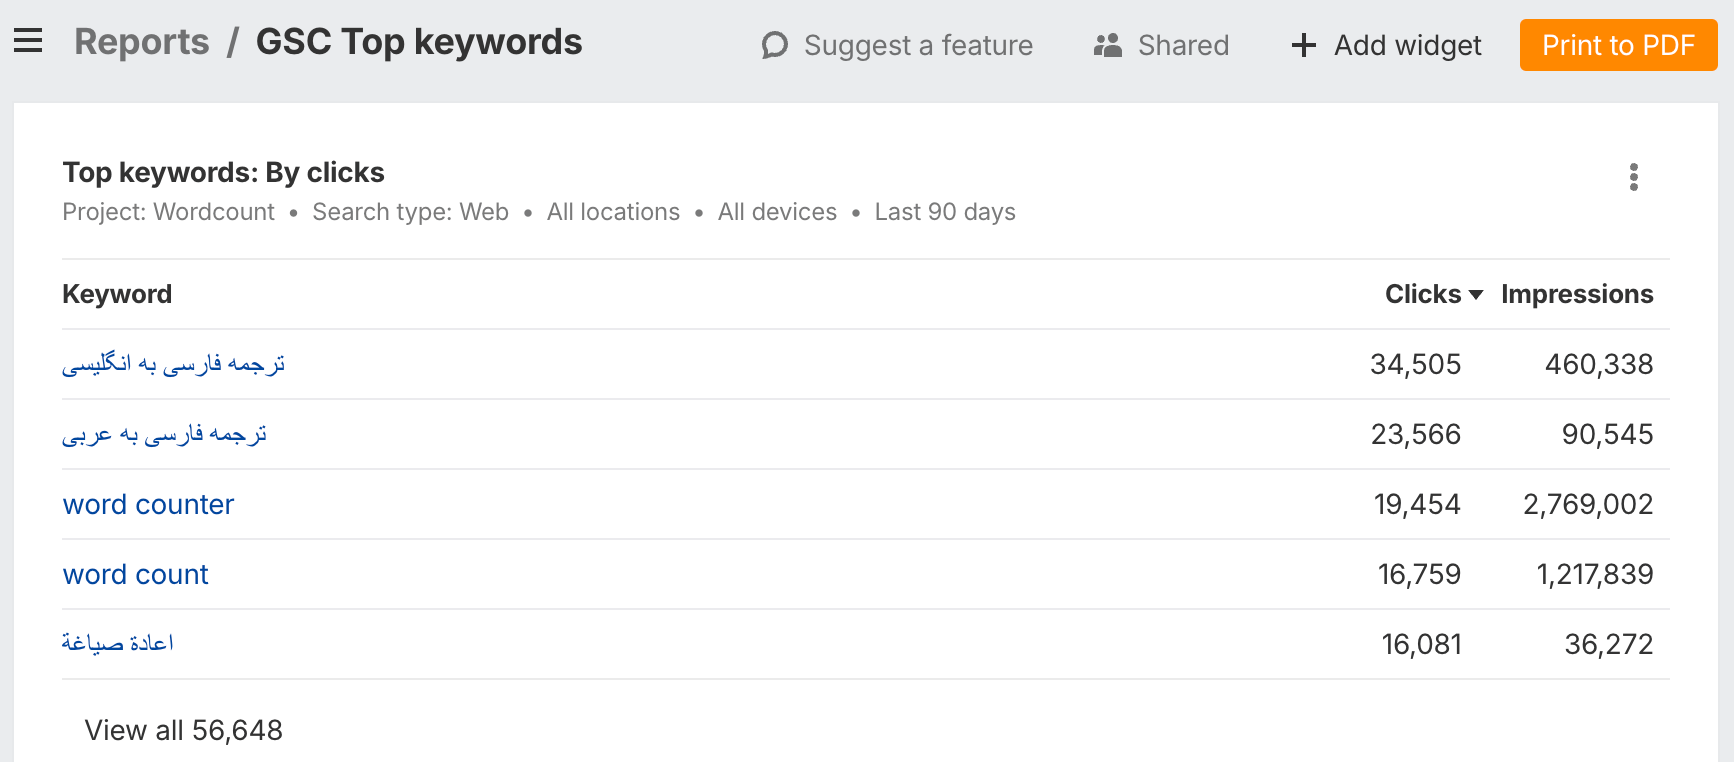Open the 'word counter' keyword link
1734x762 pixels.
tap(148, 504)
